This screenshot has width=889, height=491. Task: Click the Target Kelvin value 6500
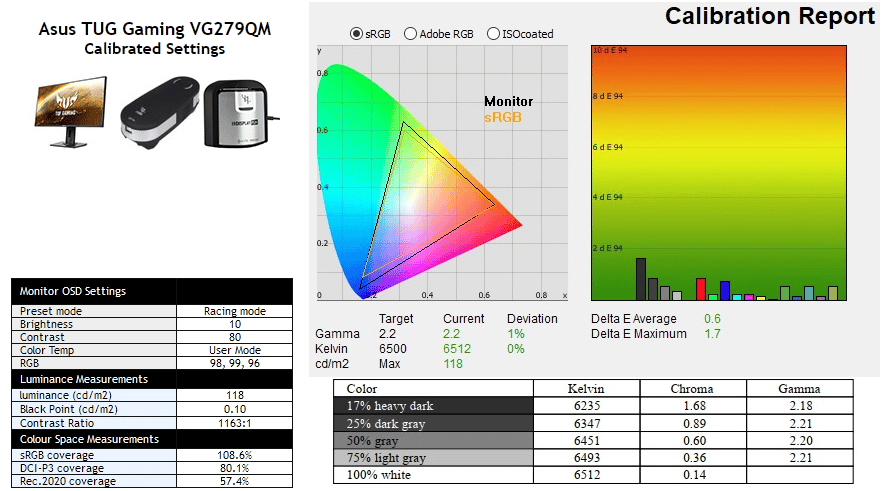point(393,349)
